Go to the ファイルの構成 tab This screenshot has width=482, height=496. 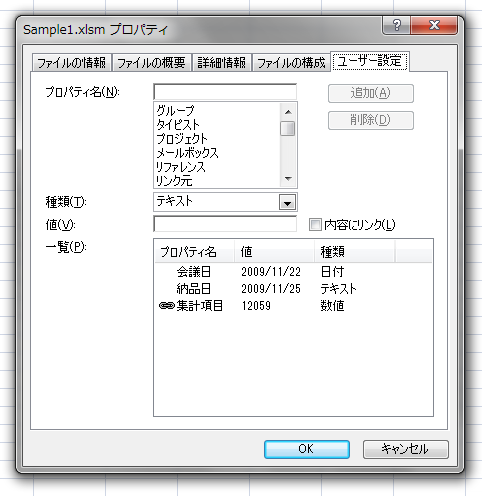[x=291, y=63]
